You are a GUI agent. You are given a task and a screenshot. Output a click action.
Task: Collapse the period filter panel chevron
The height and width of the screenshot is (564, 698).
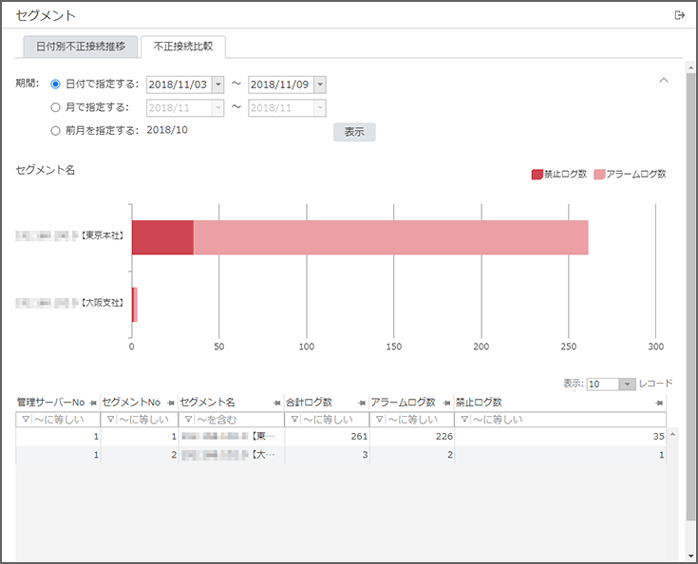click(x=664, y=80)
